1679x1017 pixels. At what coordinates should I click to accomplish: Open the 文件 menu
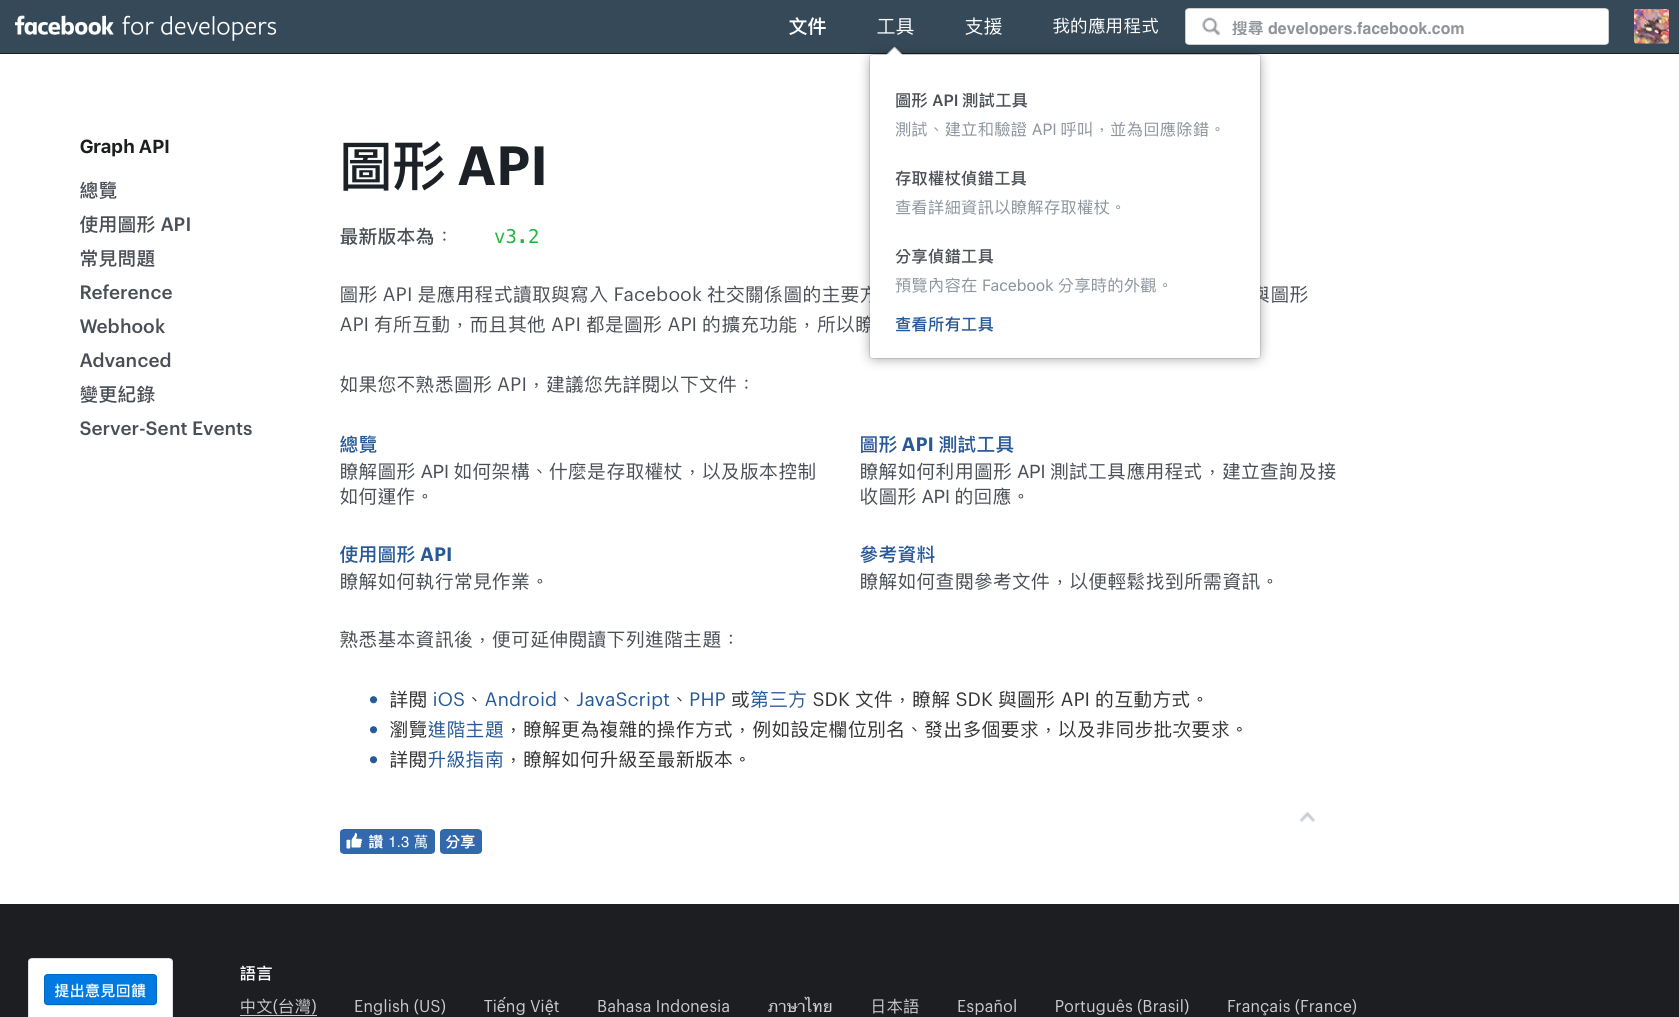click(x=807, y=26)
